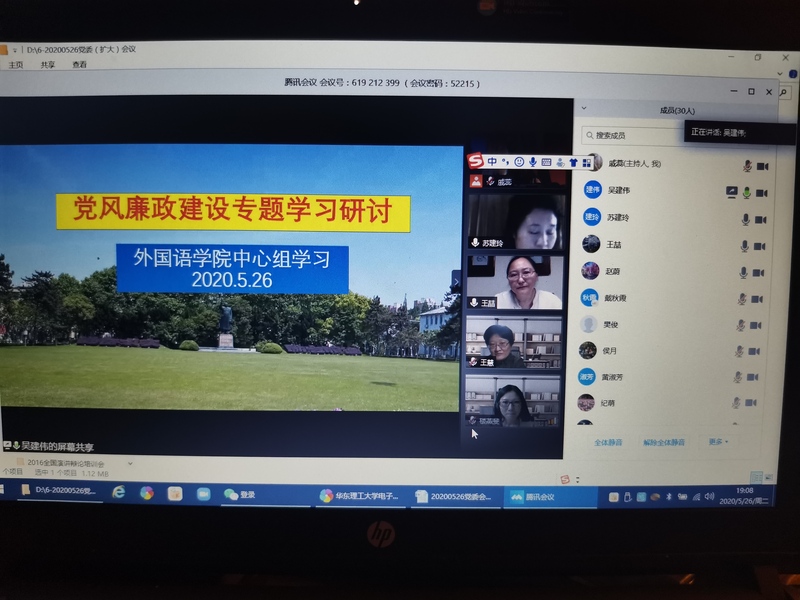
Task: Click the Sogou input method S logo
Action: click(x=476, y=161)
